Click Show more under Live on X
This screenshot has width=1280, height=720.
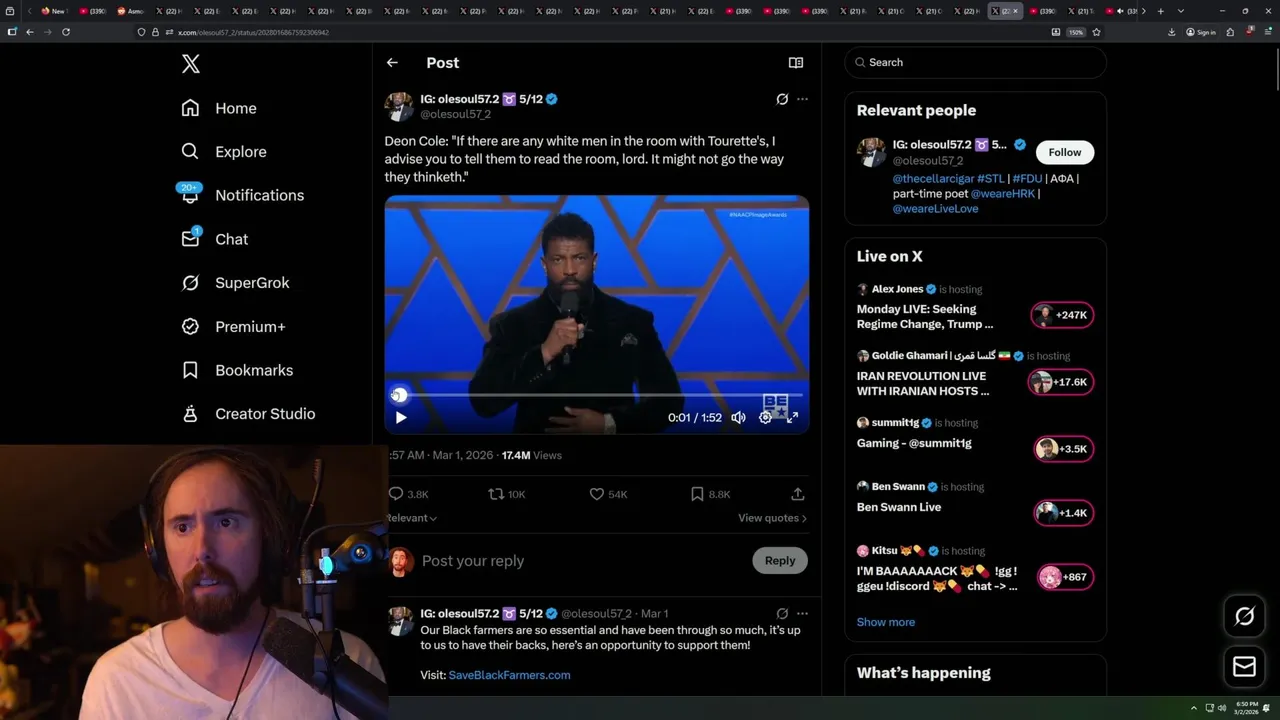[885, 622]
